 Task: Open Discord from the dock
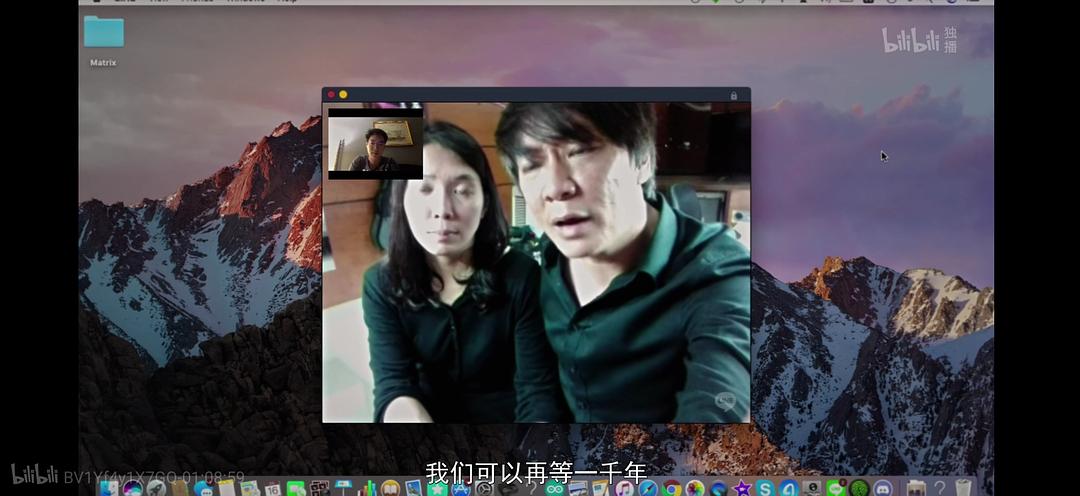[x=882, y=488]
